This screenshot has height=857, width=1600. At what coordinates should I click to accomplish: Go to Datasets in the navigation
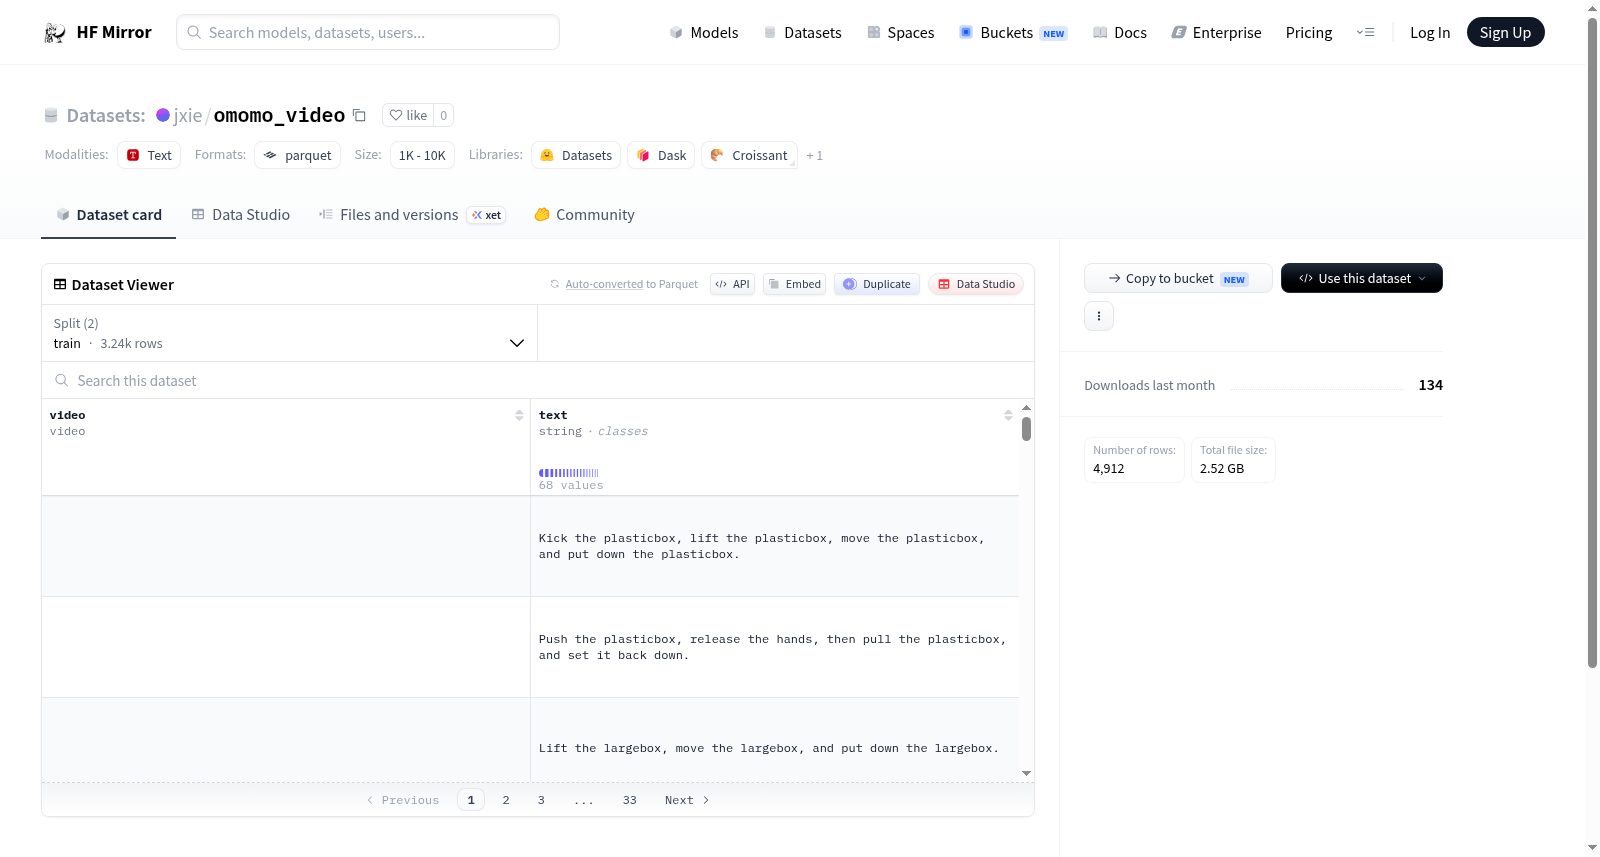click(x=802, y=32)
